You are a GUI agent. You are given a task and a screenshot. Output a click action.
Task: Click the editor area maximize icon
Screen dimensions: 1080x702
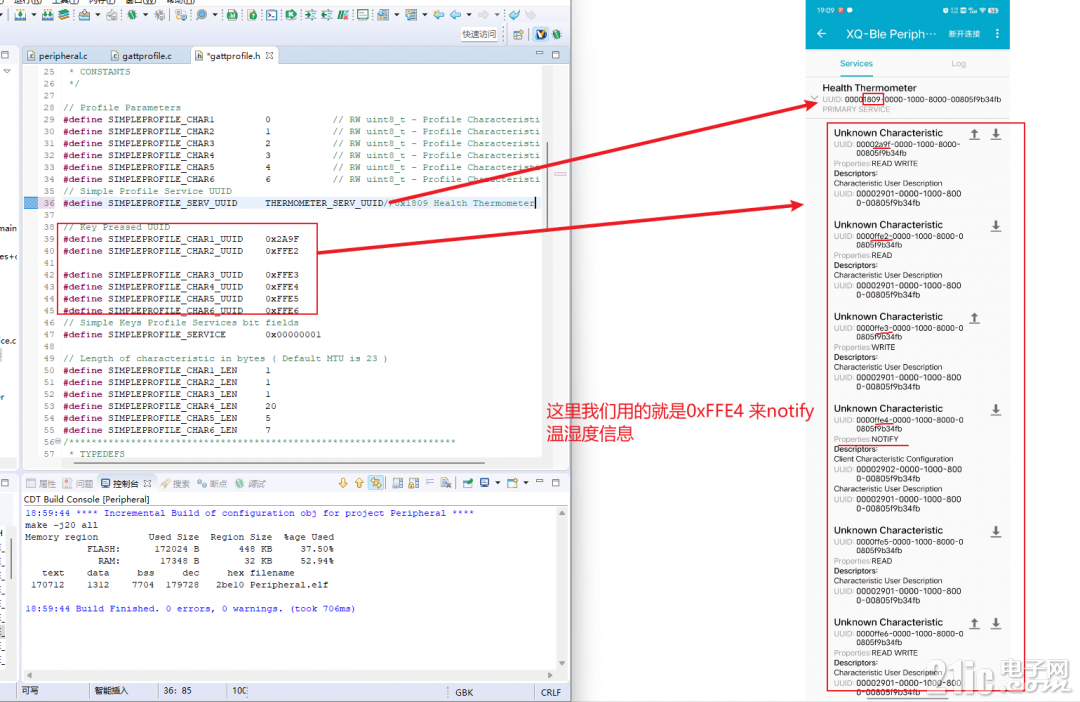[556, 54]
